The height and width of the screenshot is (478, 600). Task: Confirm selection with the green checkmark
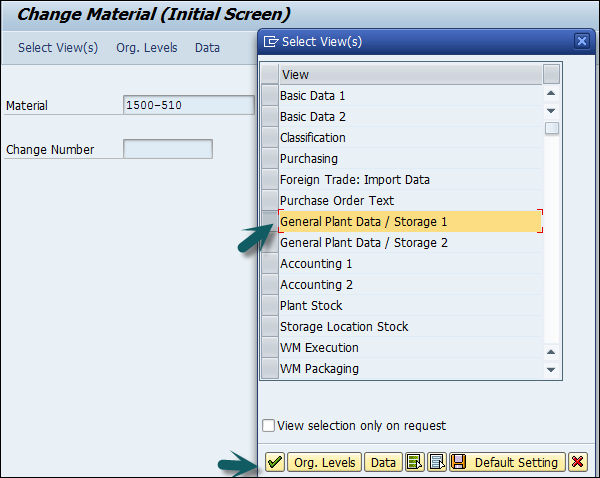[x=274, y=462]
